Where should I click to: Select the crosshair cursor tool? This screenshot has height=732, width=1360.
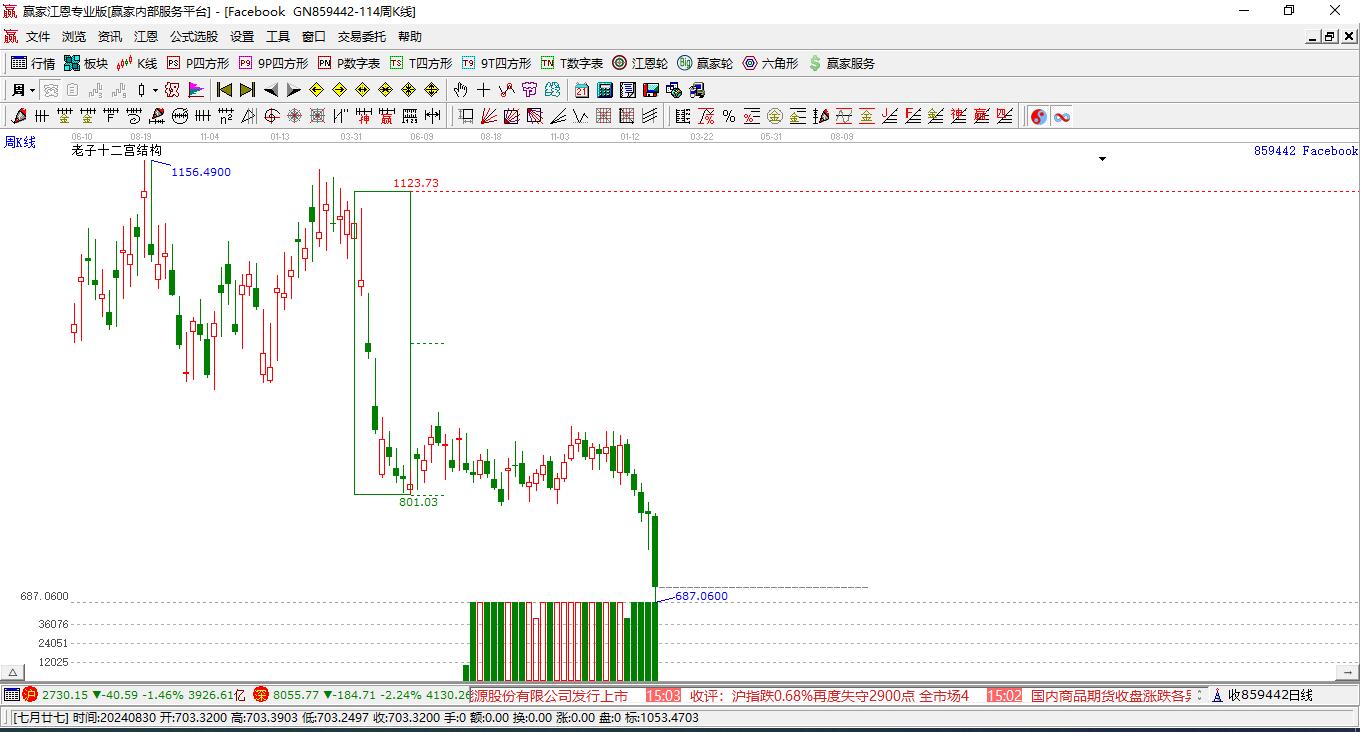point(484,90)
